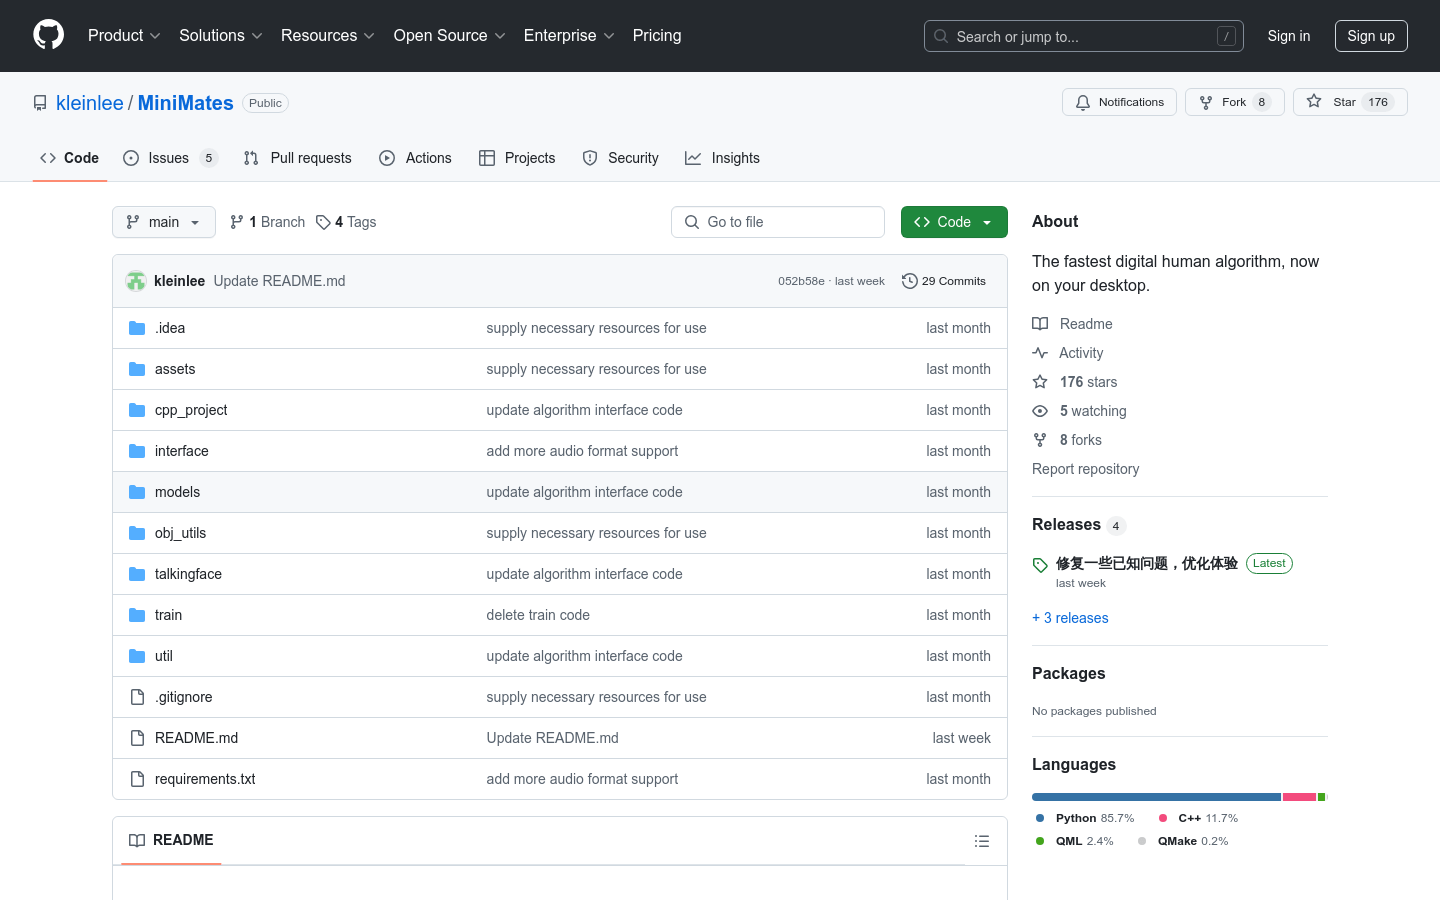Switch to the Actions tab
Image resolution: width=1440 pixels, height=900 pixels.
[415, 158]
